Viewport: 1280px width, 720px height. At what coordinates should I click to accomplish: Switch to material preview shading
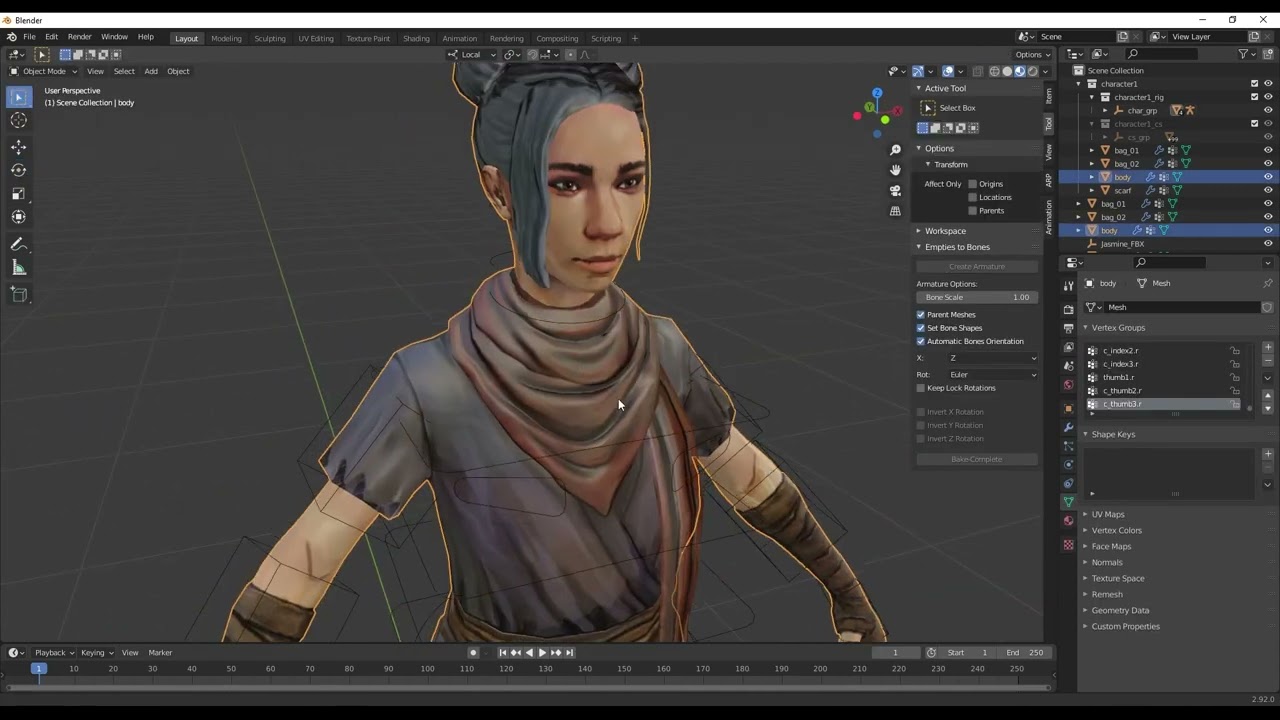point(1020,71)
